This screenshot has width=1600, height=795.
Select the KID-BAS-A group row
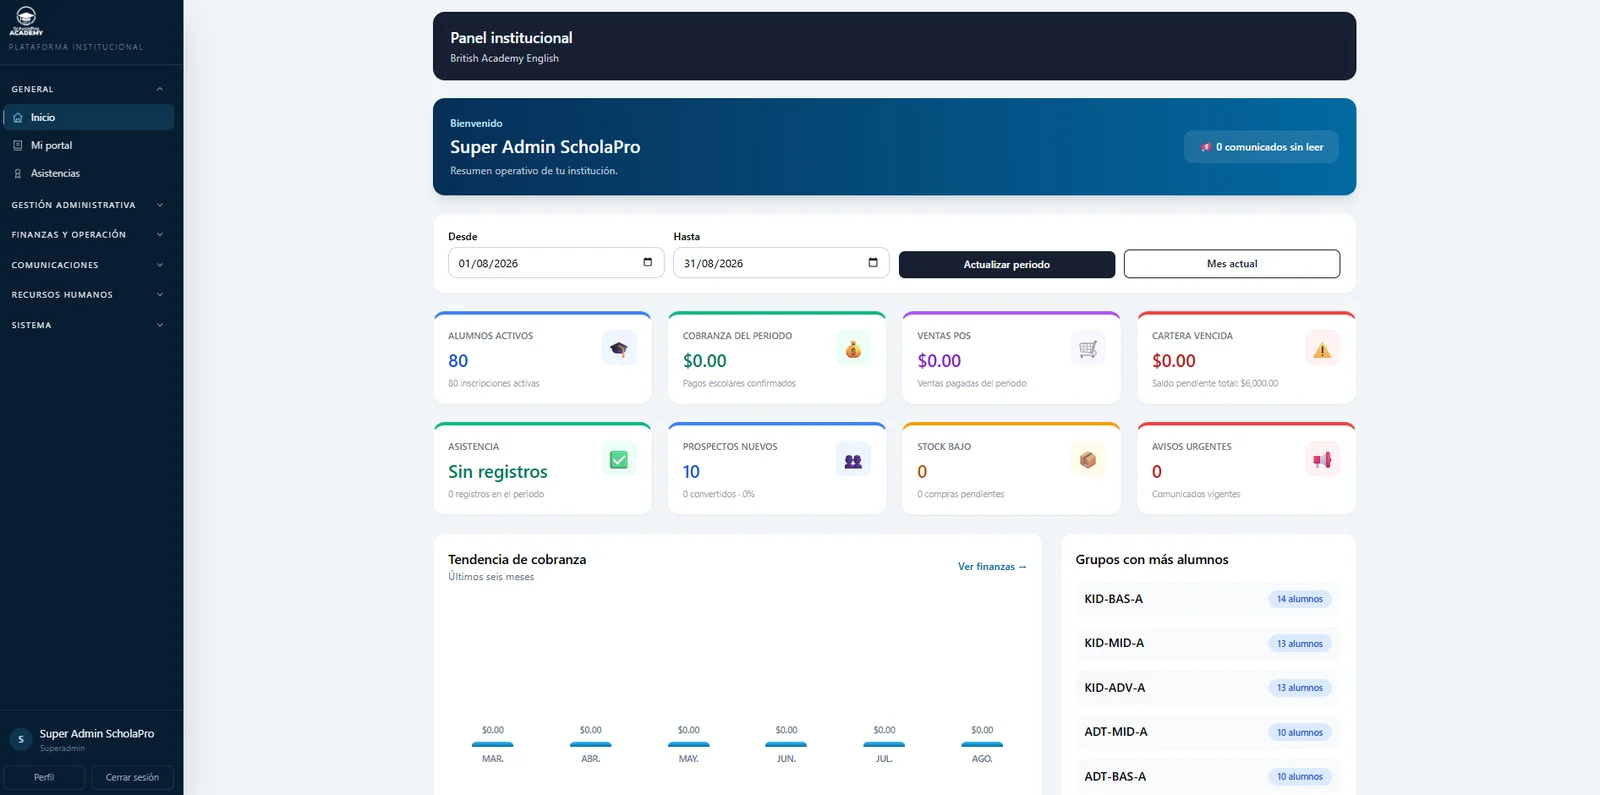[1208, 599]
